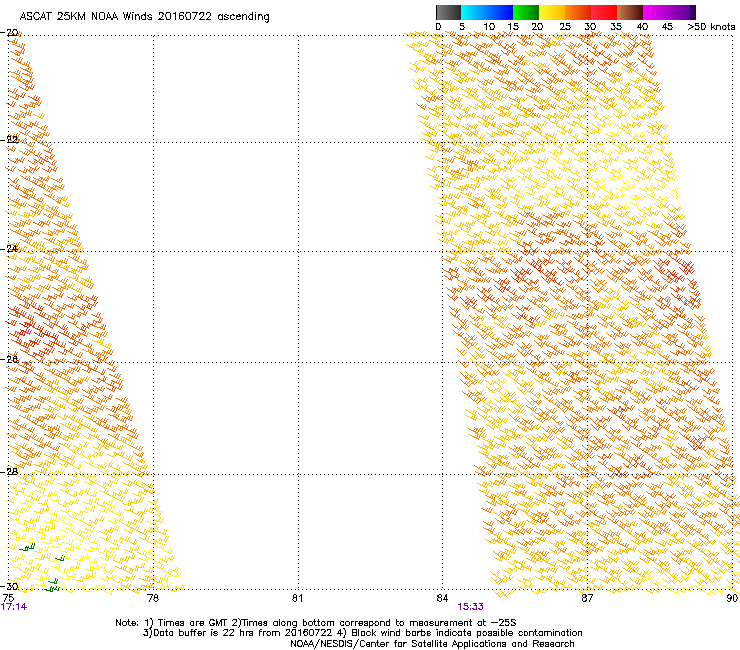The image size is (740, 650).
Task: Click the -30 latitude axis label
Action: pyautogui.click(x=10, y=586)
